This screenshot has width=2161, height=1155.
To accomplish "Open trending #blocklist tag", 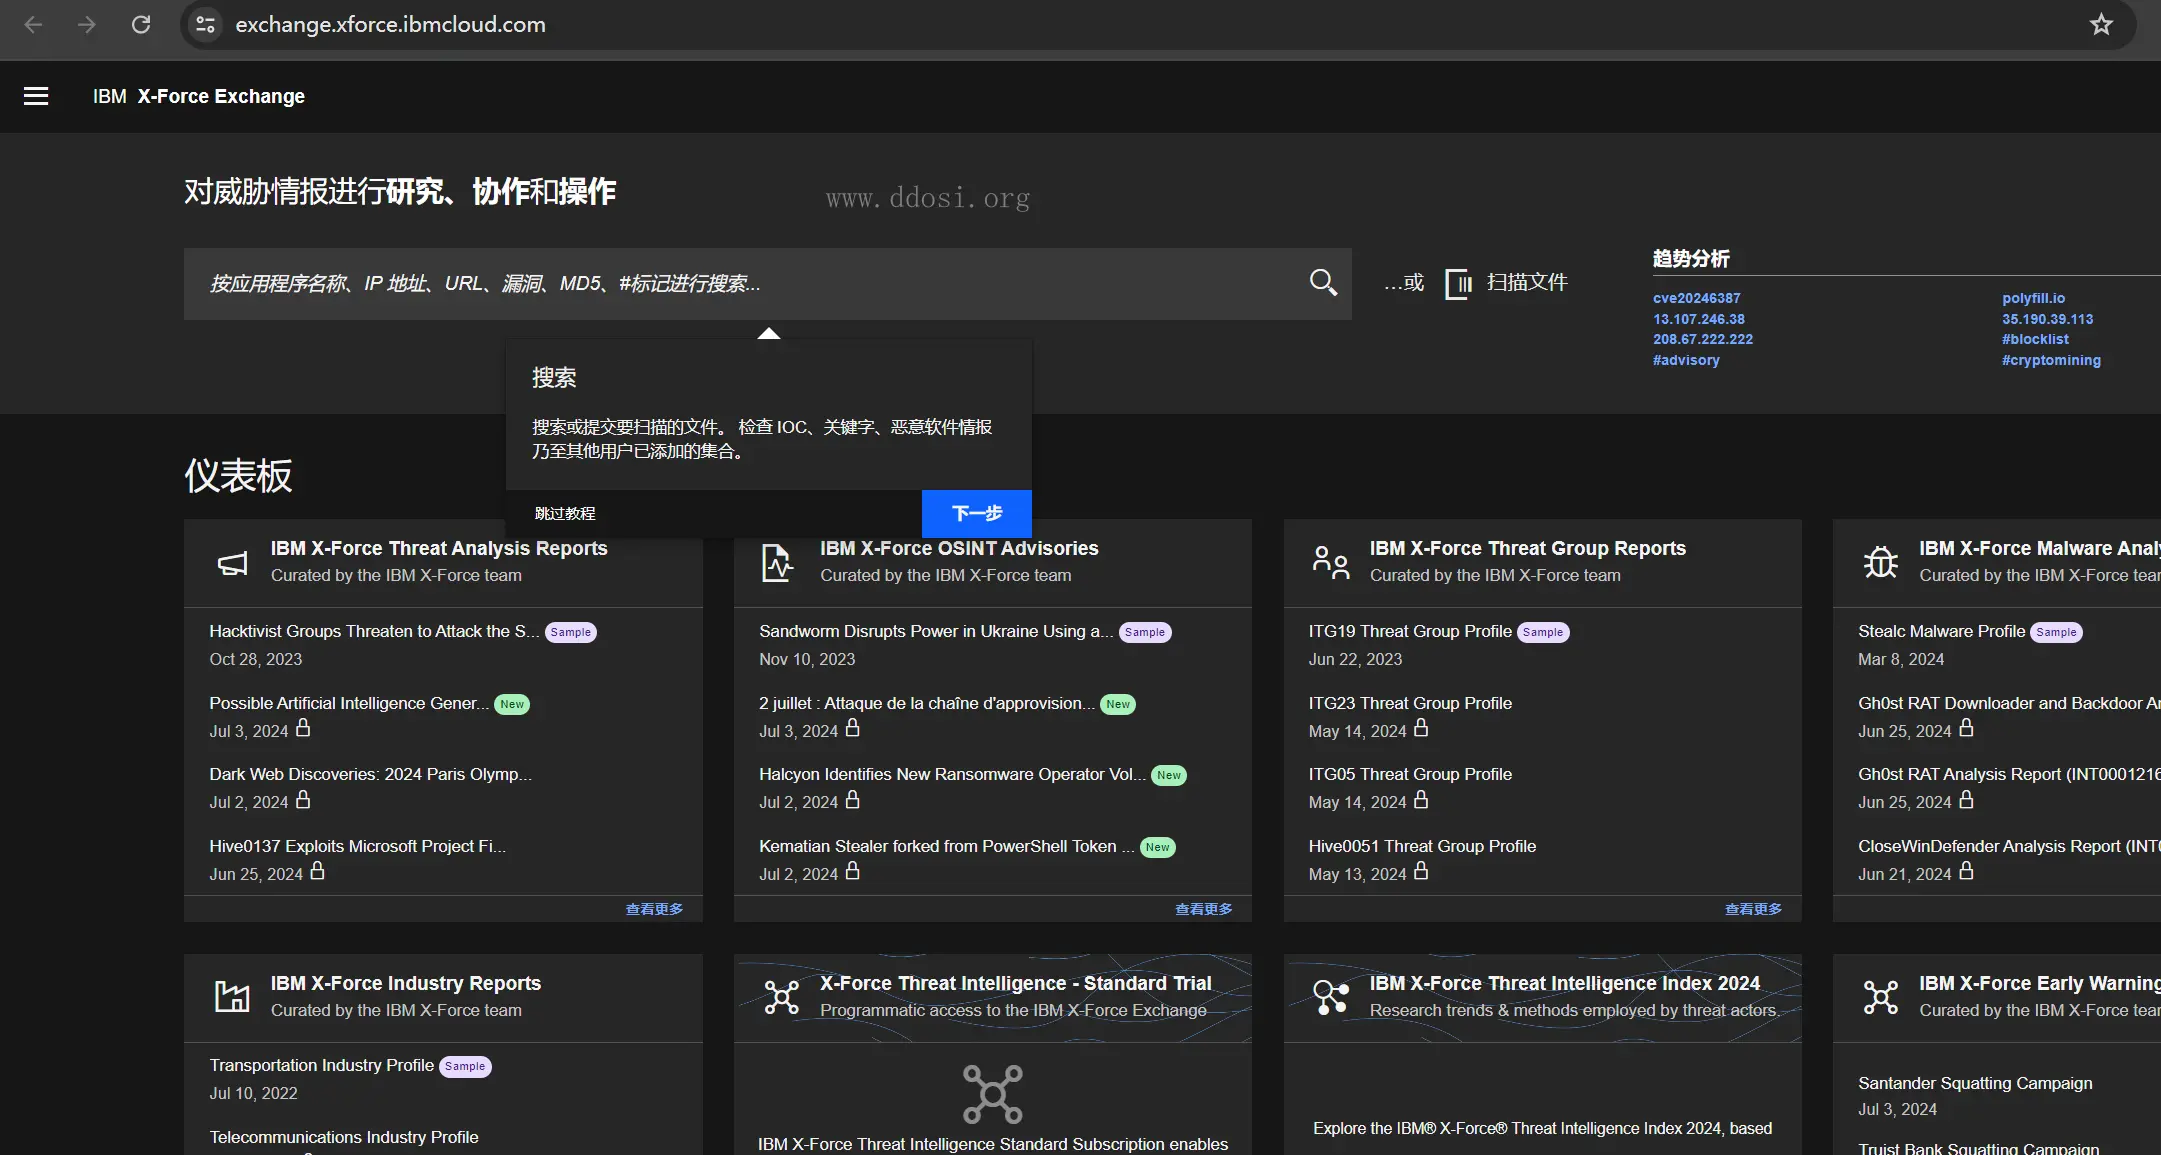I will coord(2035,339).
